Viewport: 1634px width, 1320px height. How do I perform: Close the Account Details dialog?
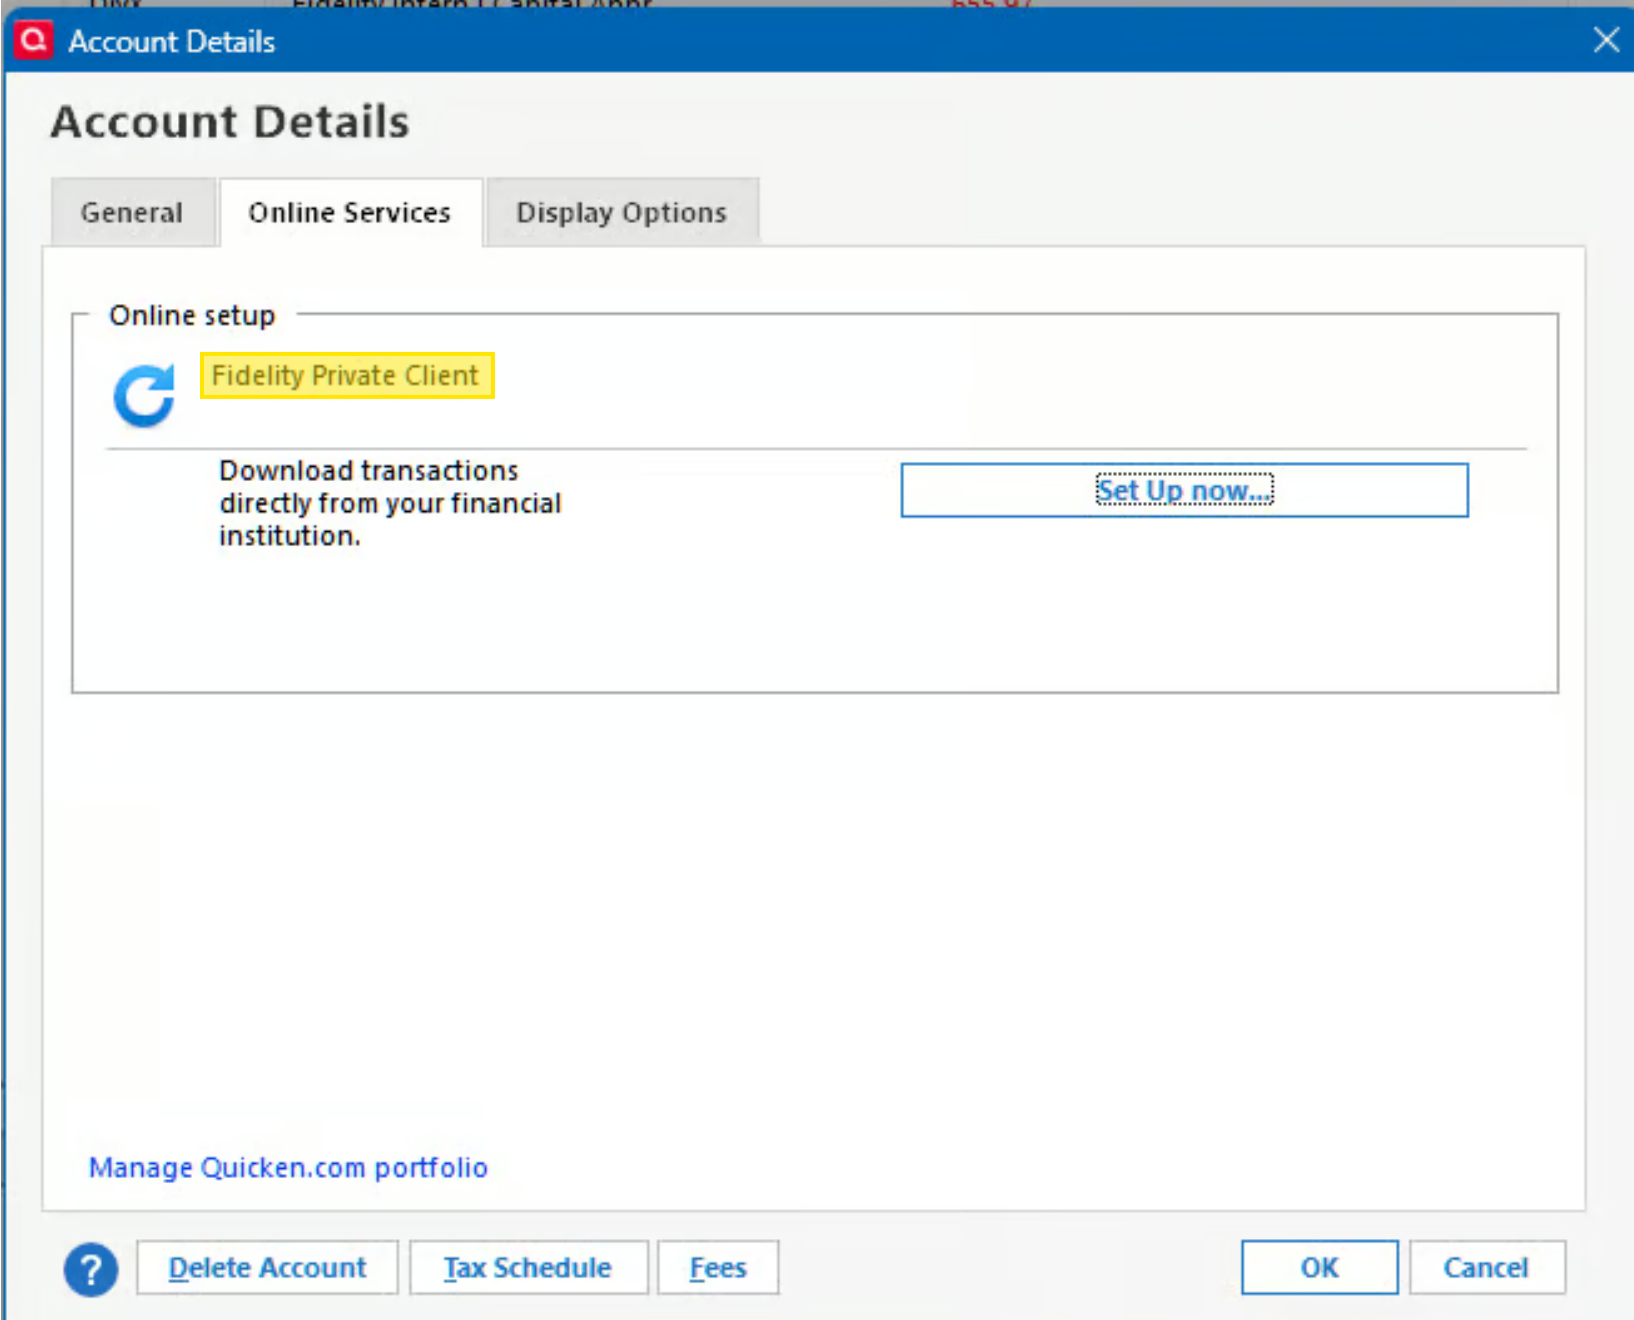[x=1606, y=40]
